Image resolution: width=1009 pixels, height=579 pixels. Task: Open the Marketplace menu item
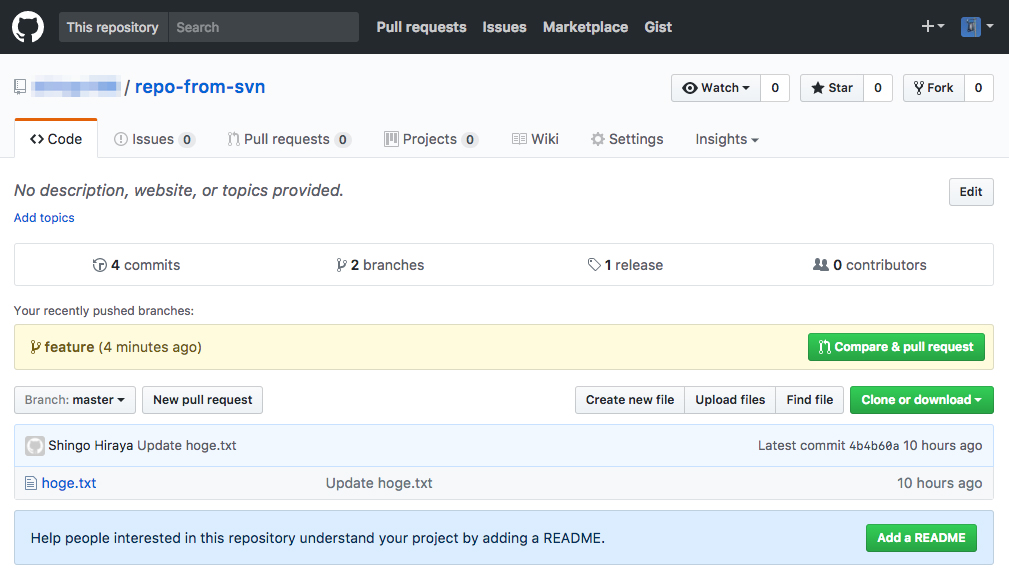585,27
